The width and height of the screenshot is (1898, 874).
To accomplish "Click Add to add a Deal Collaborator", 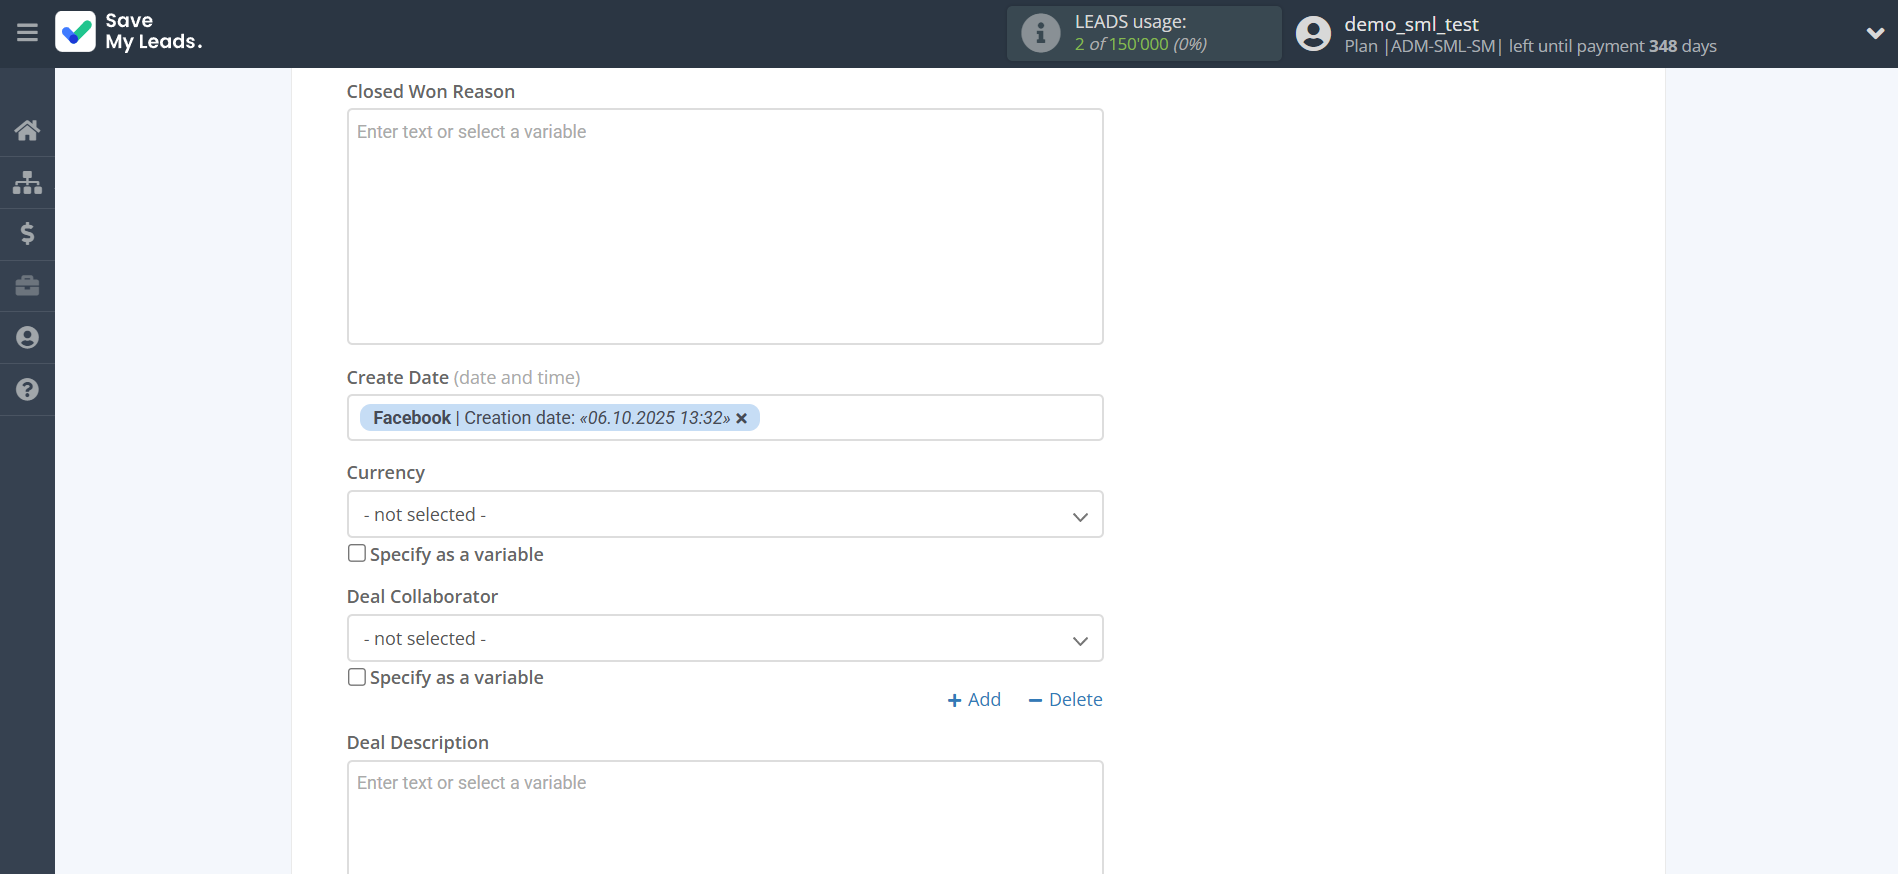I will [974, 700].
